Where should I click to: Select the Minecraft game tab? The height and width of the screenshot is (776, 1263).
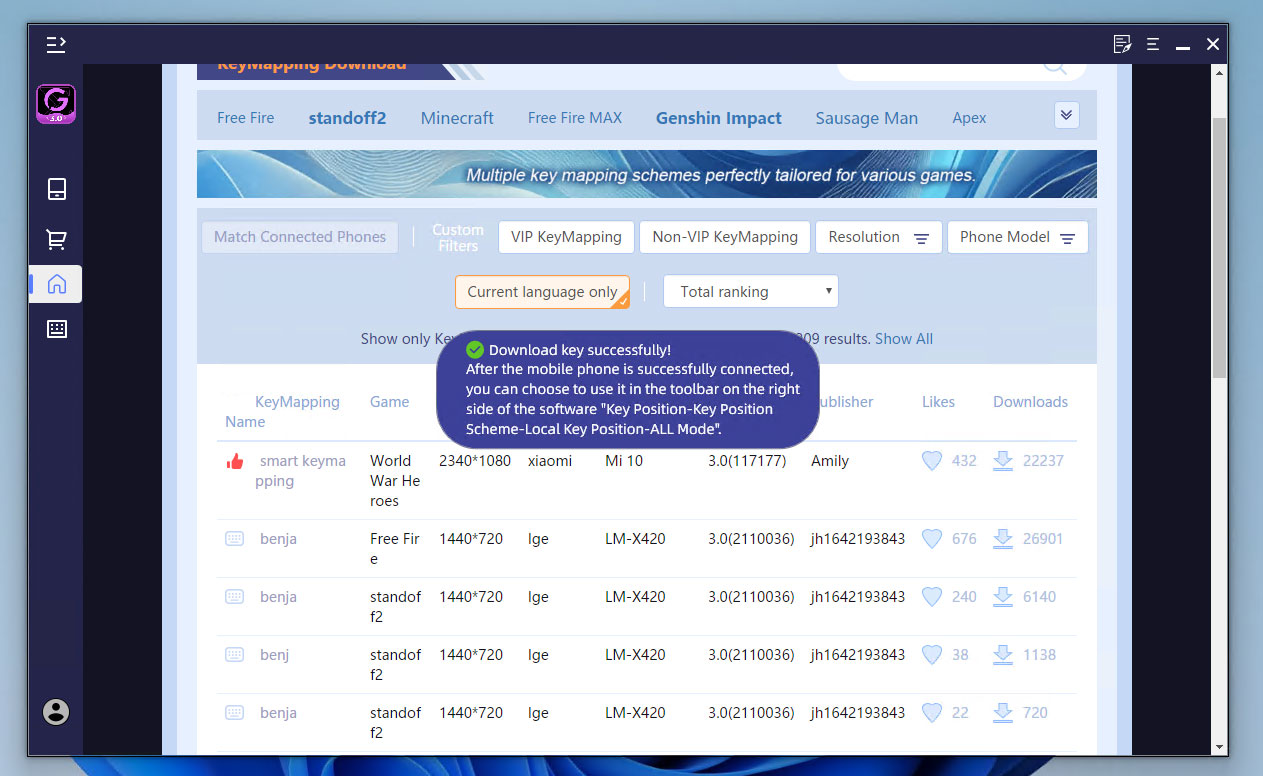click(457, 118)
